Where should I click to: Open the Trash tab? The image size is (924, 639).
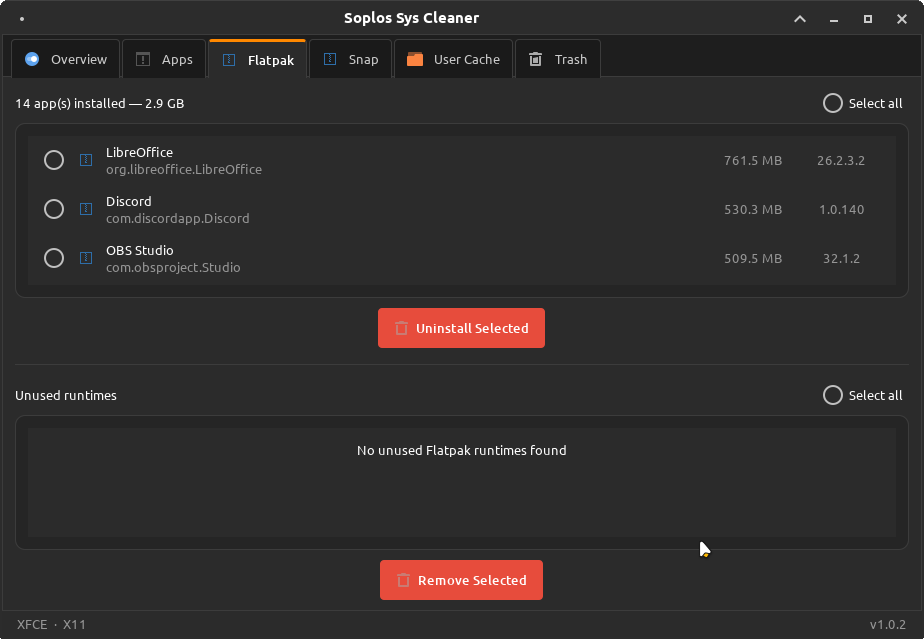(557, 59)
